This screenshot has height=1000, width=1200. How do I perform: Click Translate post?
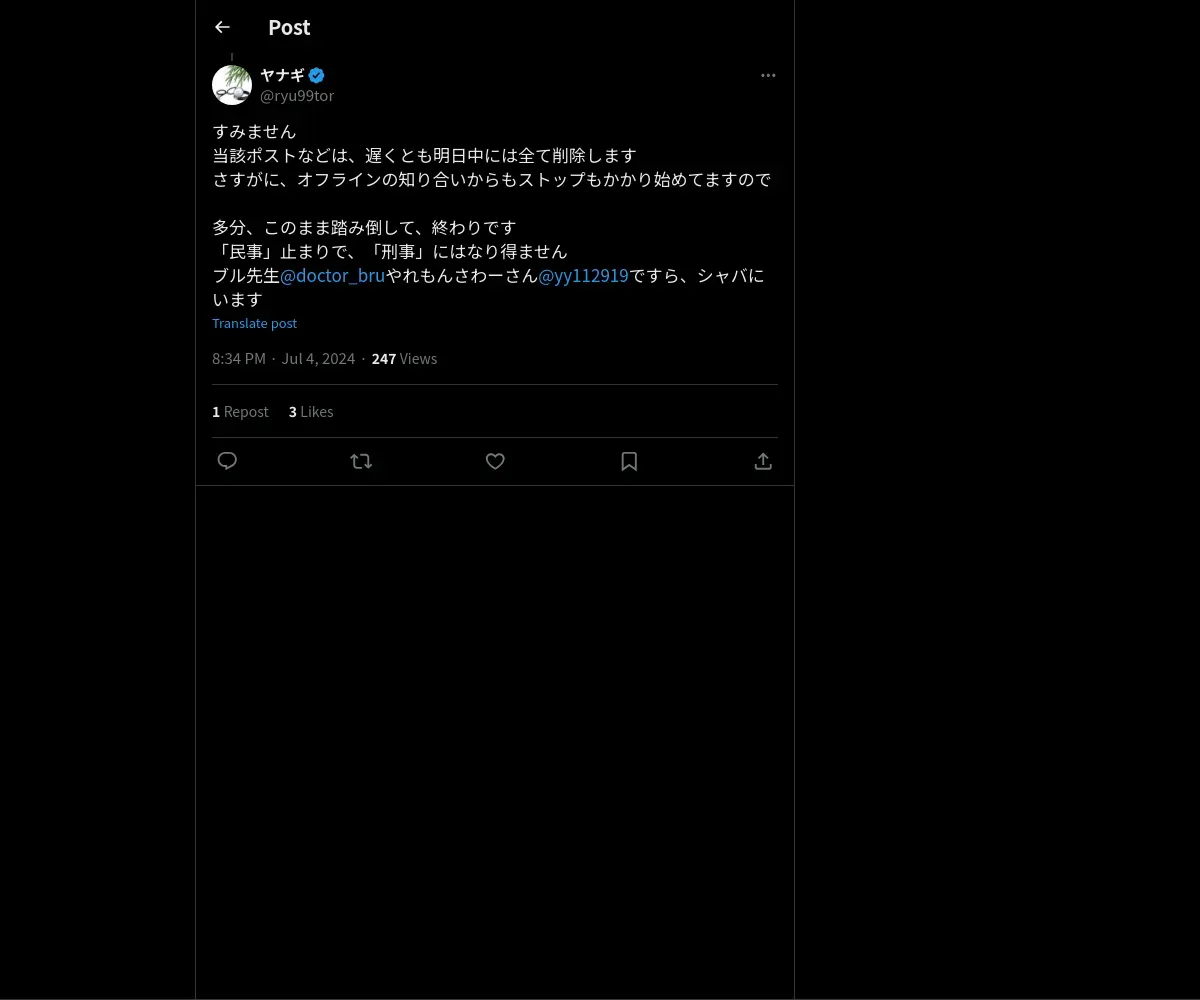coord(254,323)
